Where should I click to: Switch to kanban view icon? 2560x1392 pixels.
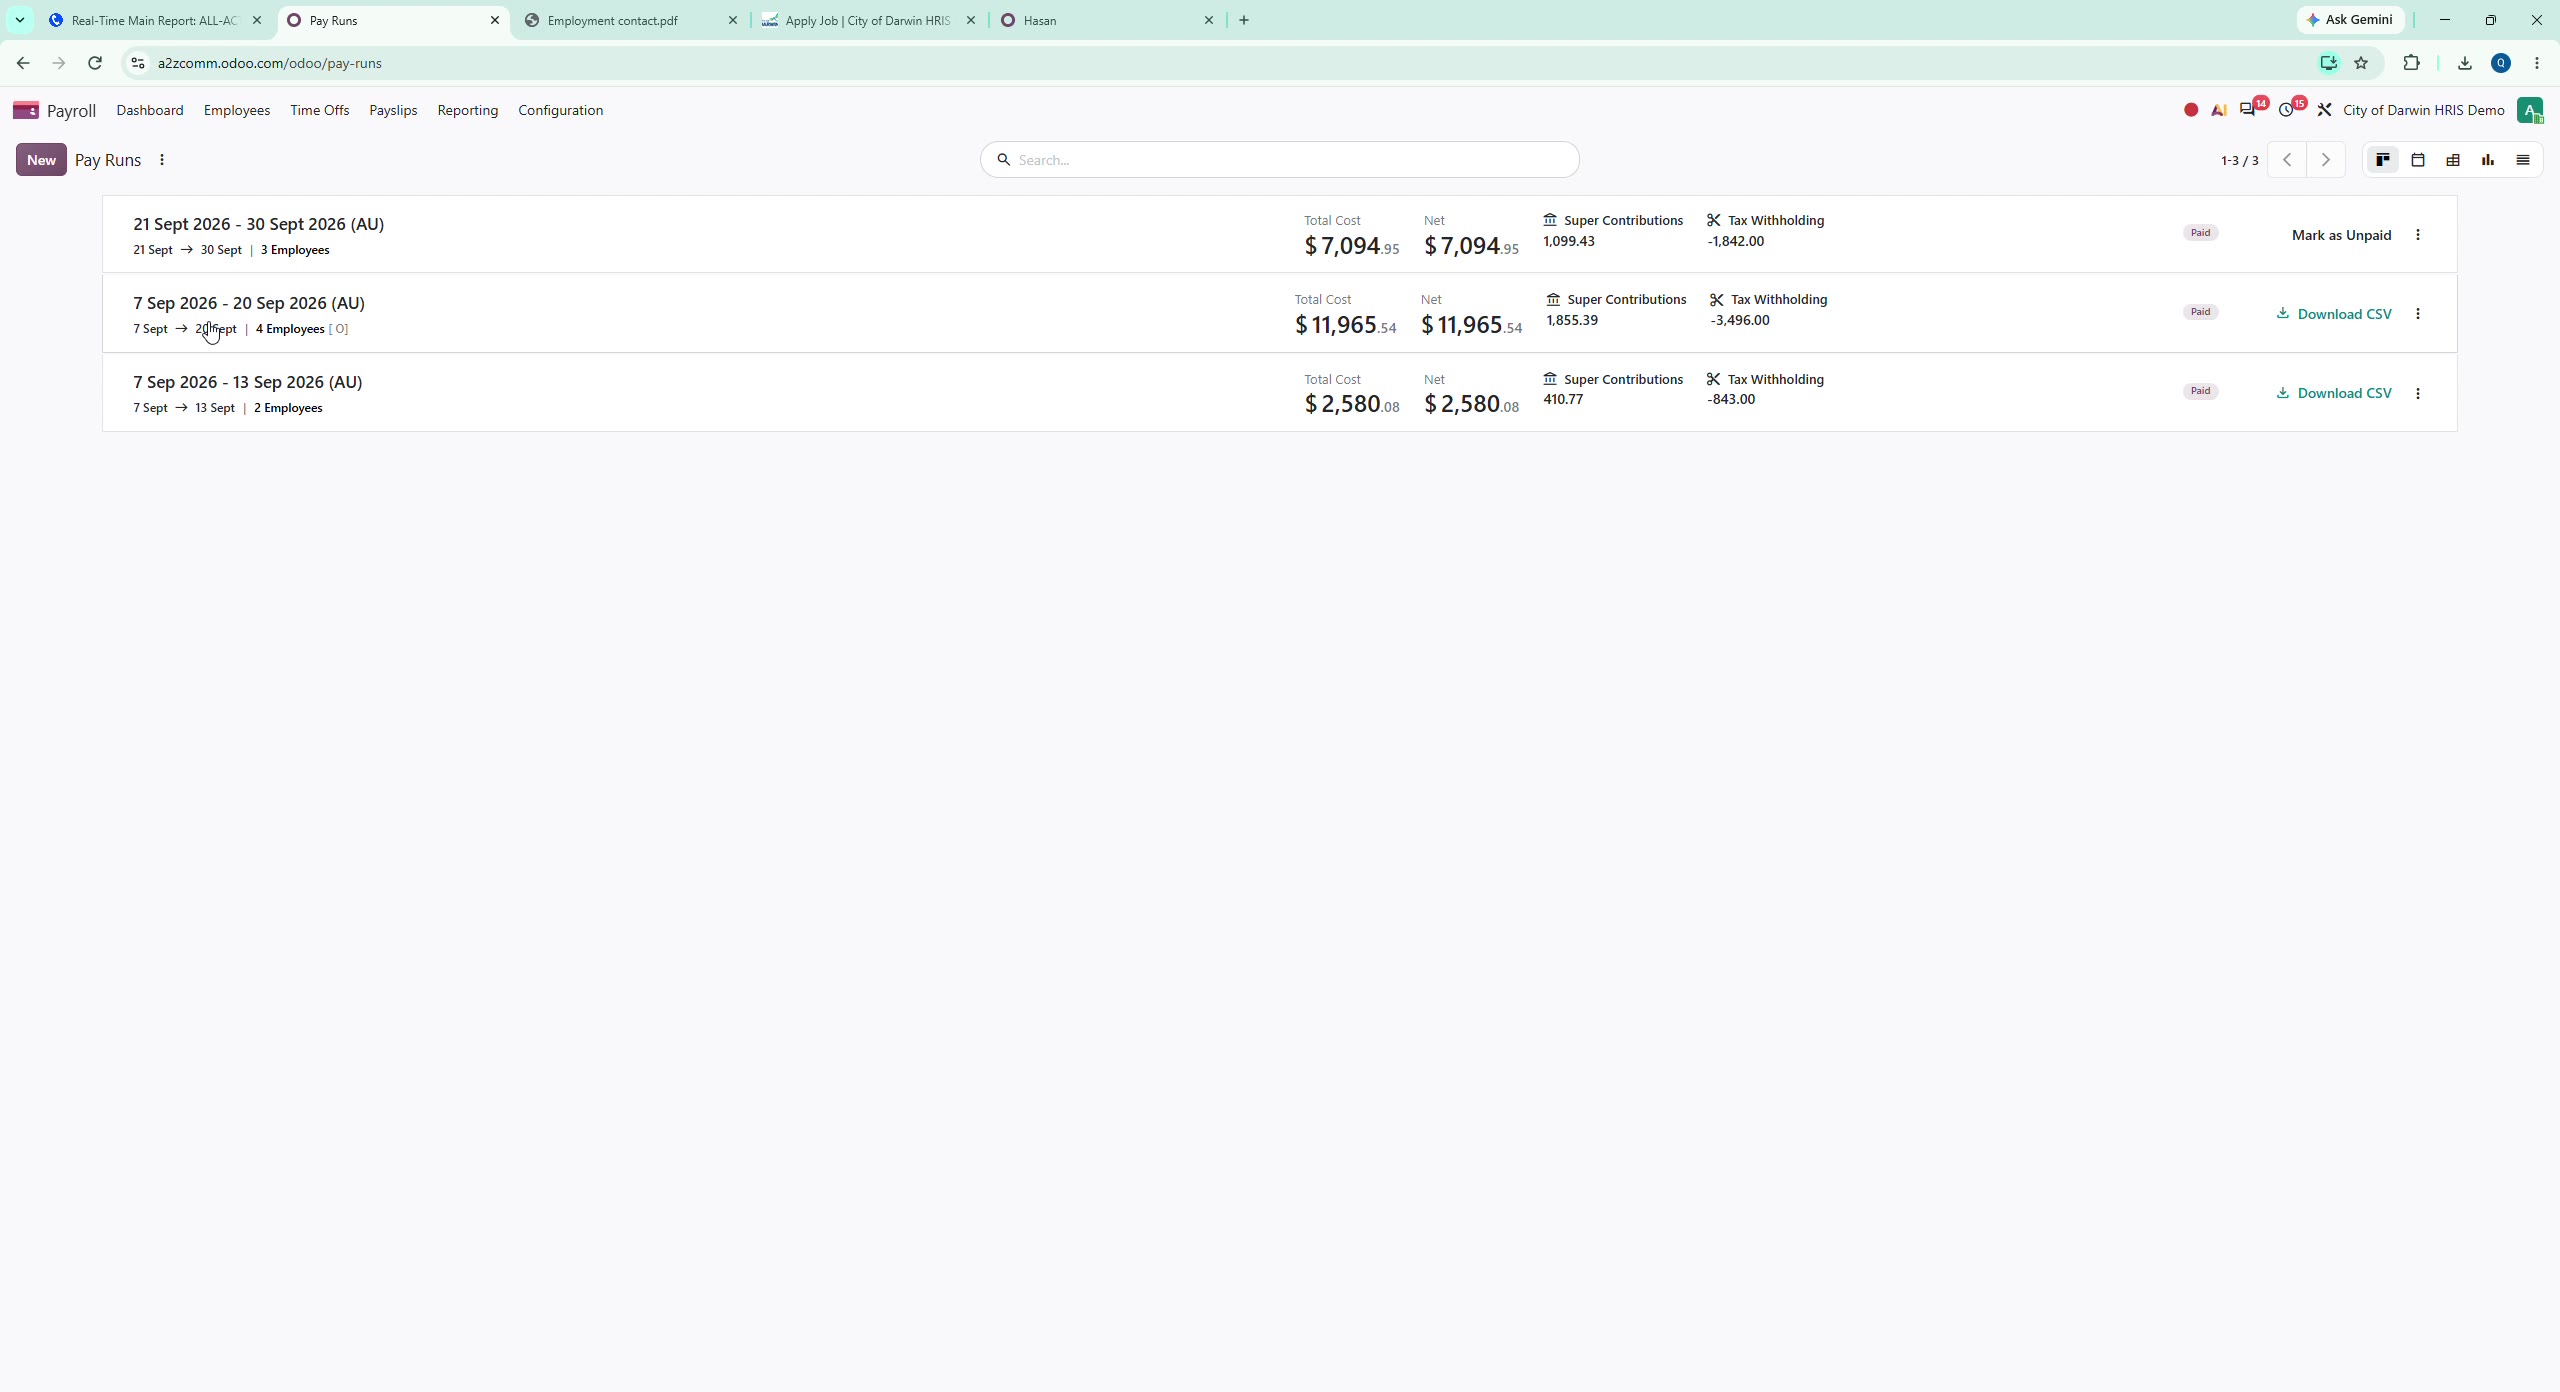pyautogui.click(x=2383, y=160)
